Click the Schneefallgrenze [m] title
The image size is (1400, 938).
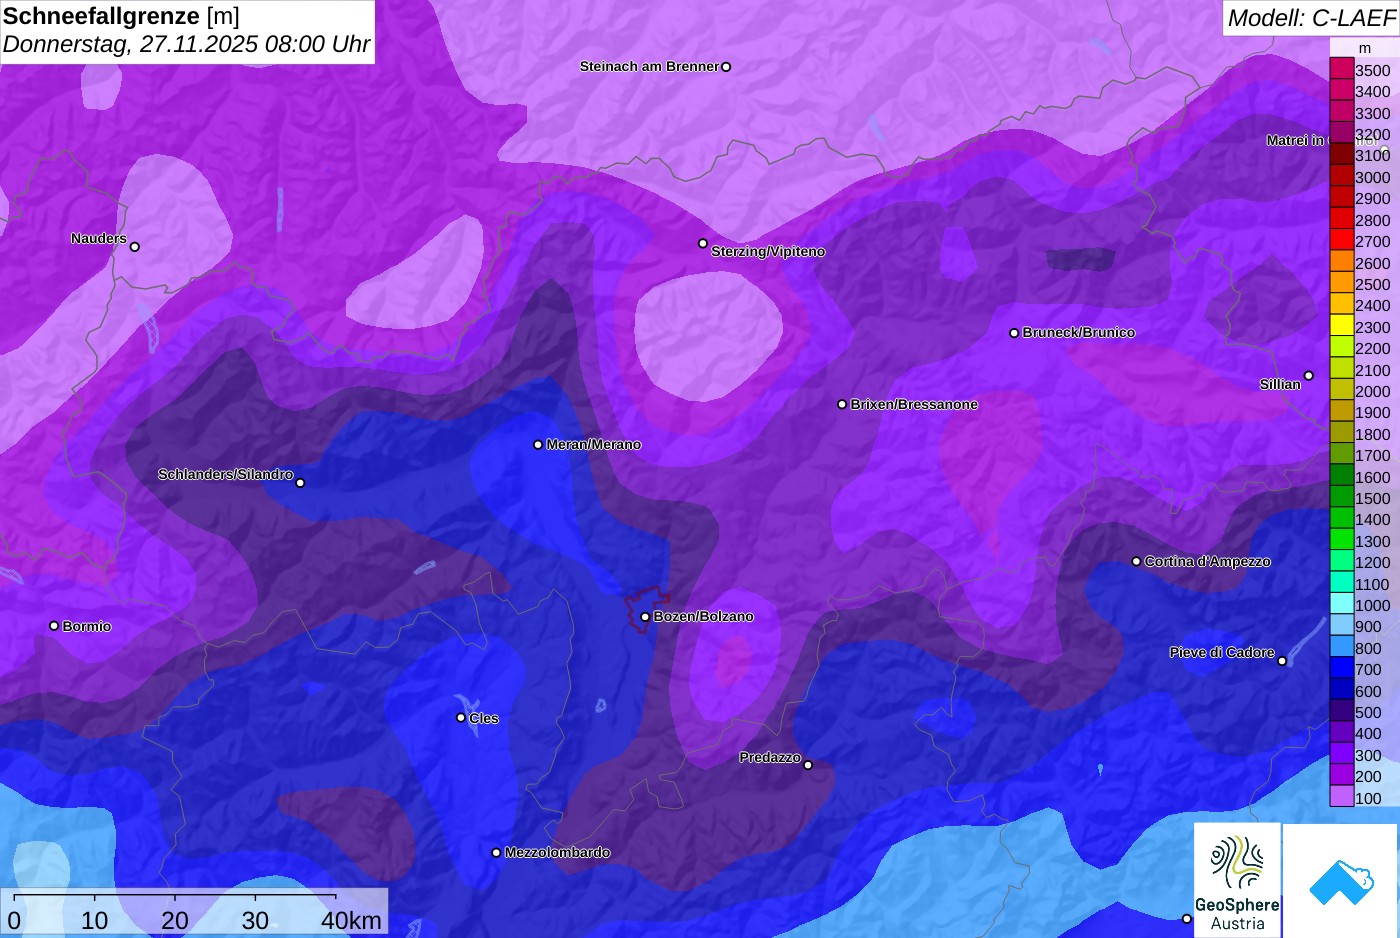point(121,16)
